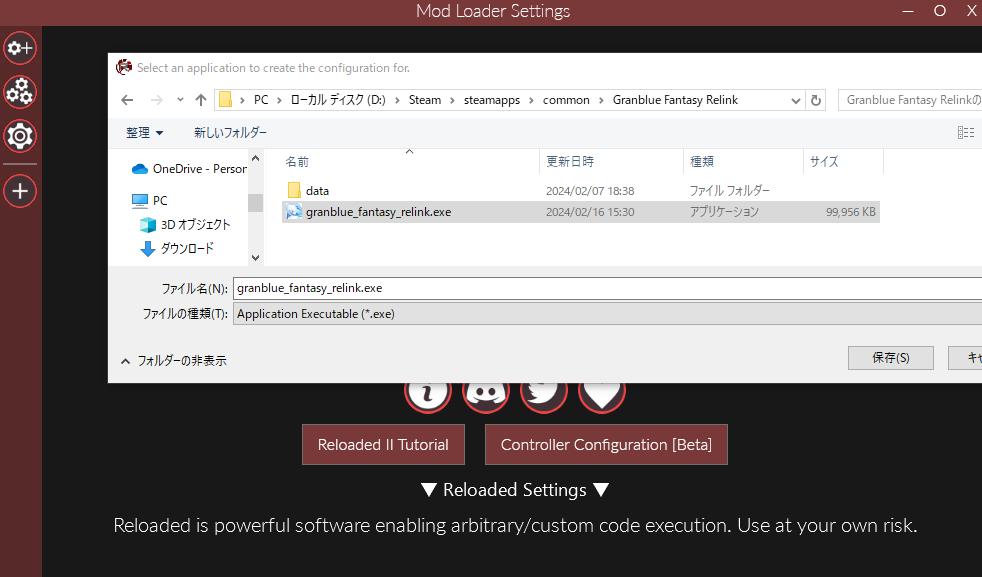982x577 pixels.
Task: Click the chevron after common in the path
Action: [x=601, y=100]
